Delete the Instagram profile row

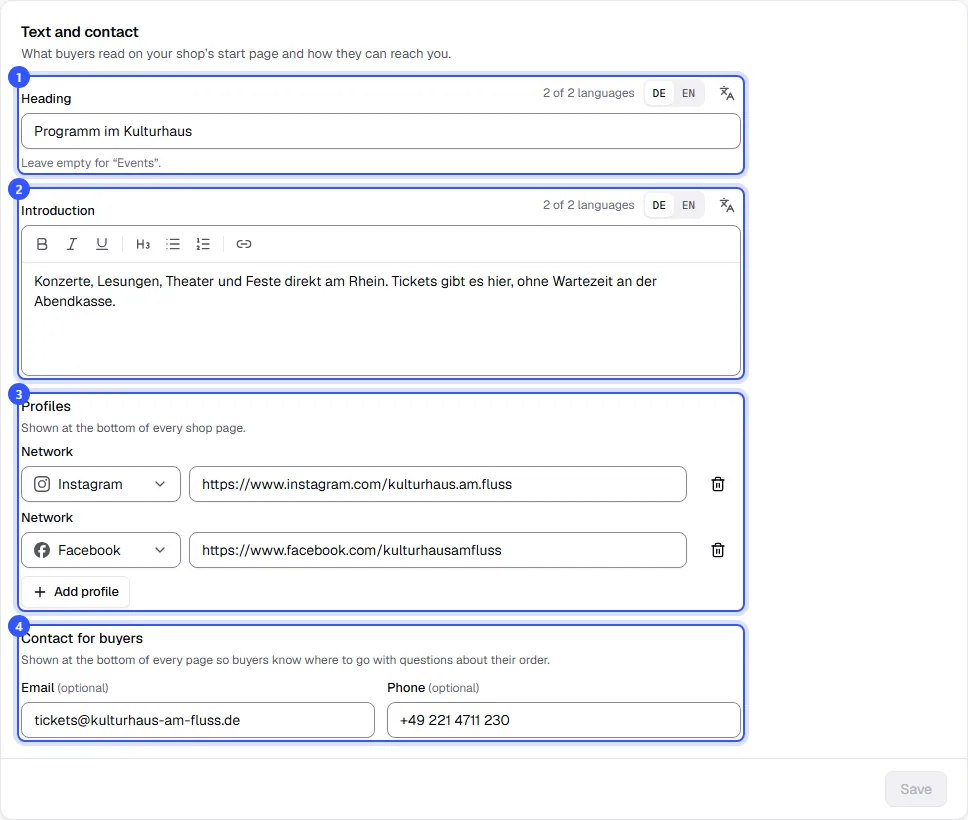tap(717, 484)
